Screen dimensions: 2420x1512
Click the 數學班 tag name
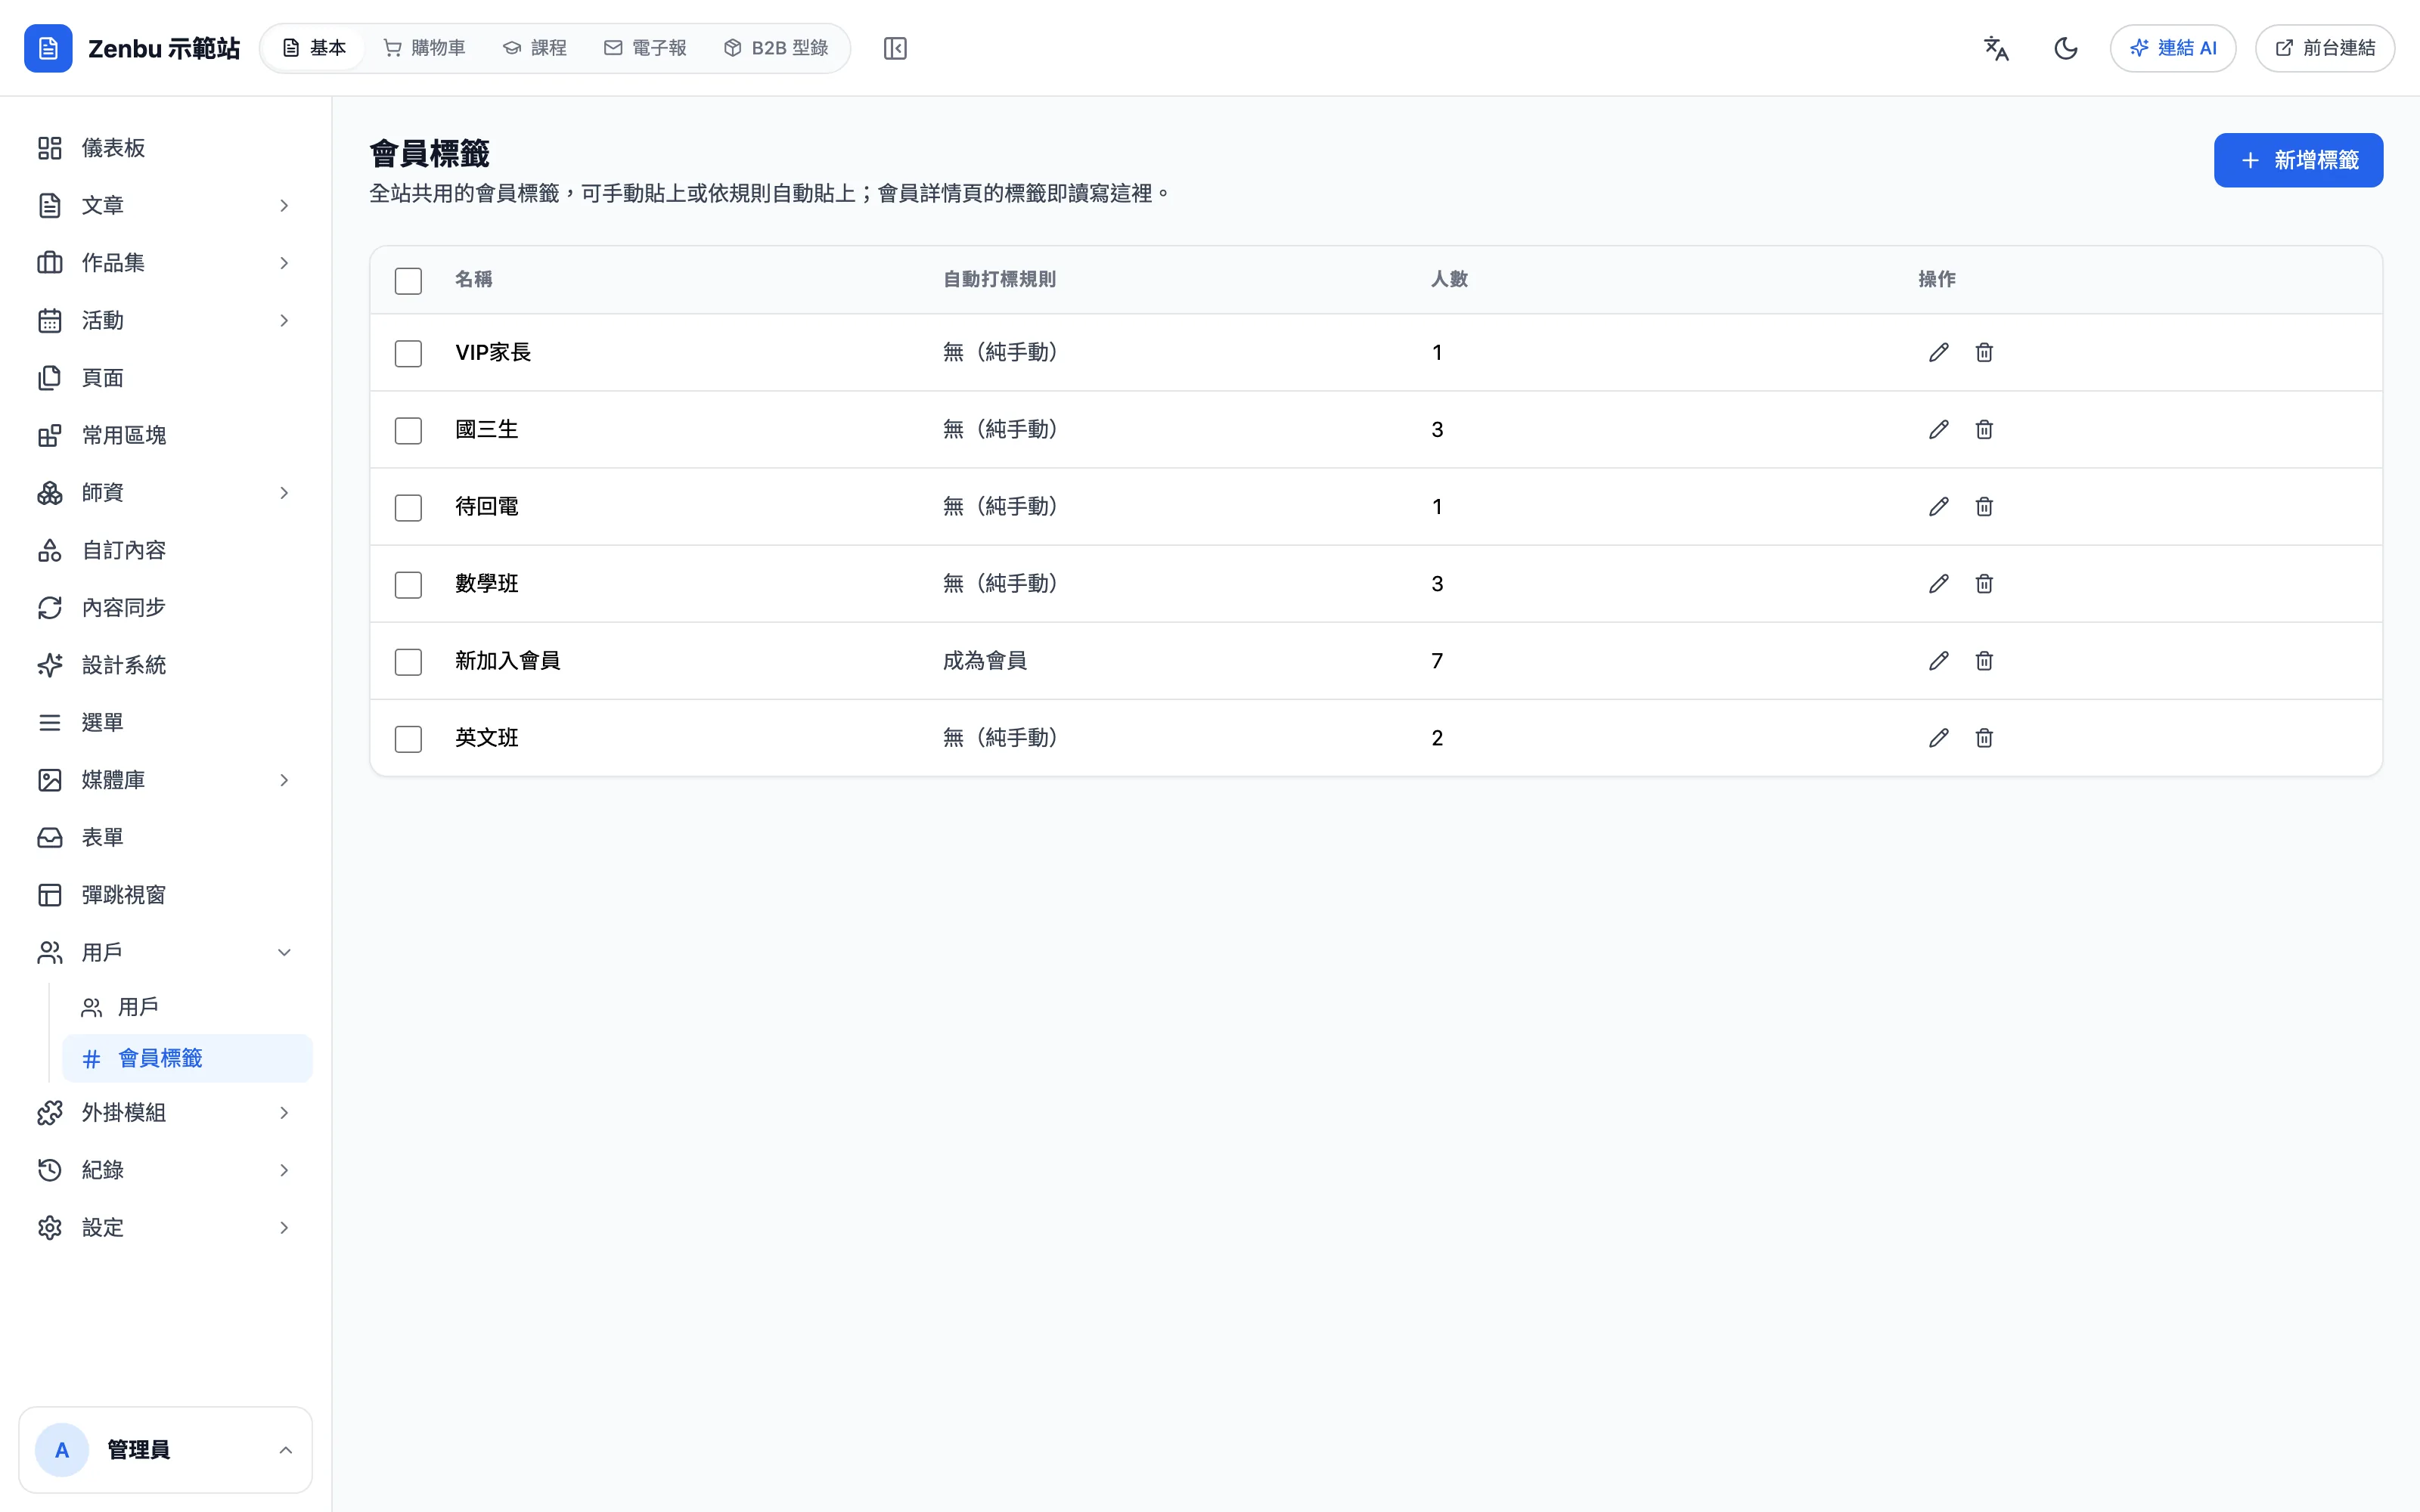click(486, 583)
